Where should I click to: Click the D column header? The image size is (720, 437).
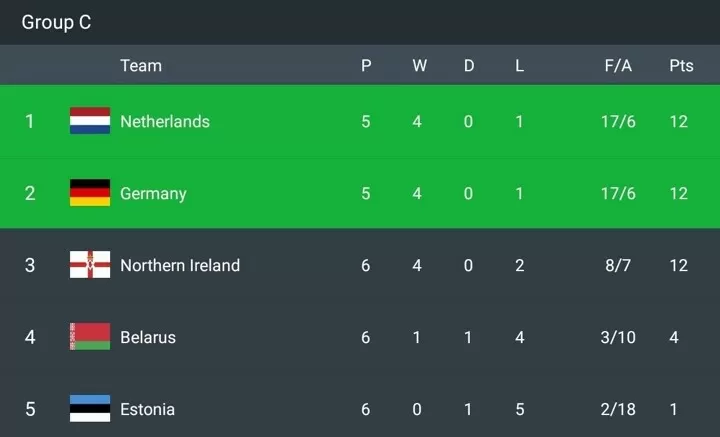point(469,66)
